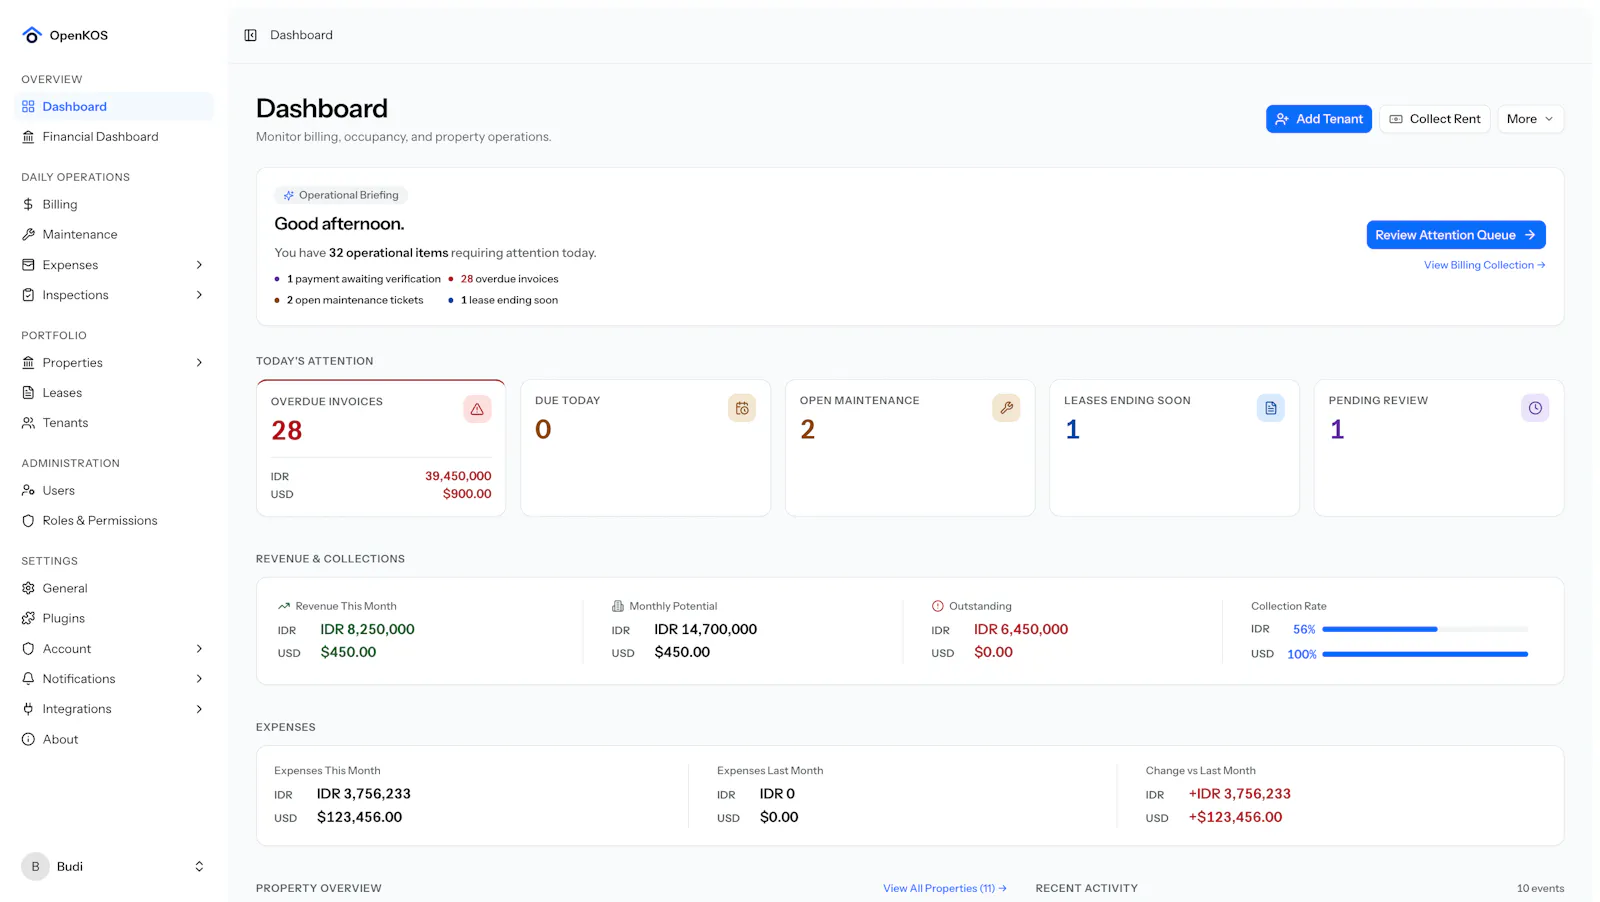Open the More actions dropdown

(x=1530, y=119)
